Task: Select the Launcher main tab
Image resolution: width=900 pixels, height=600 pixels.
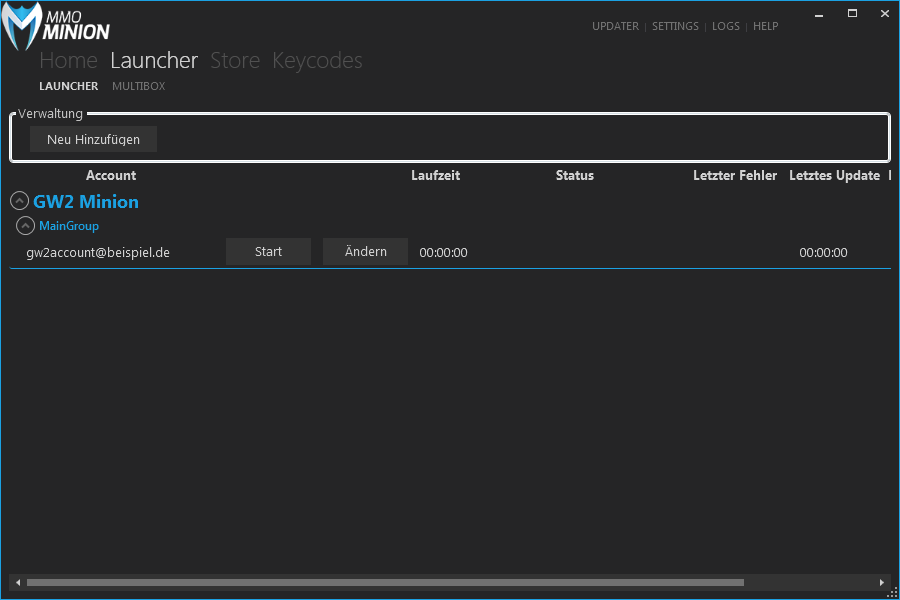Action: pos(154,61)
